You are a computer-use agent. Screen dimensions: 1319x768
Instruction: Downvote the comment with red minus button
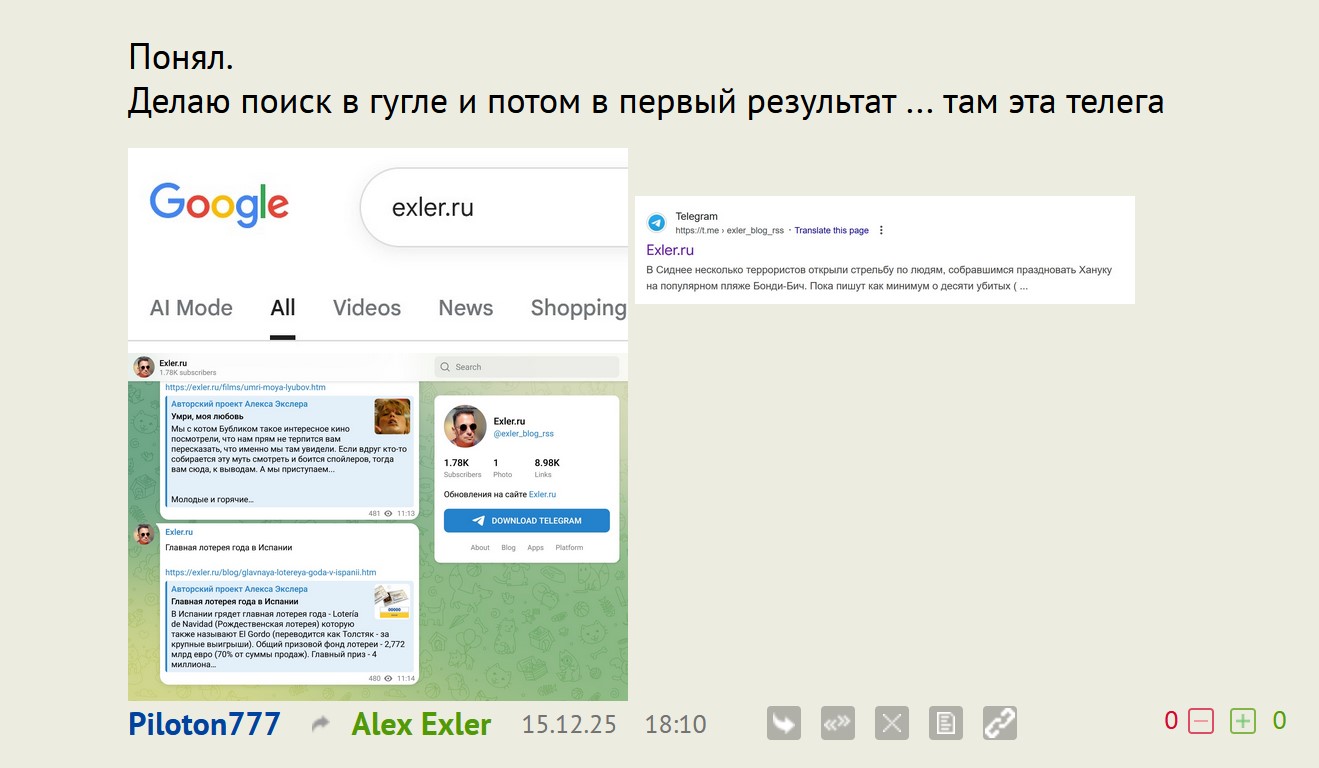pos(1200,721)
